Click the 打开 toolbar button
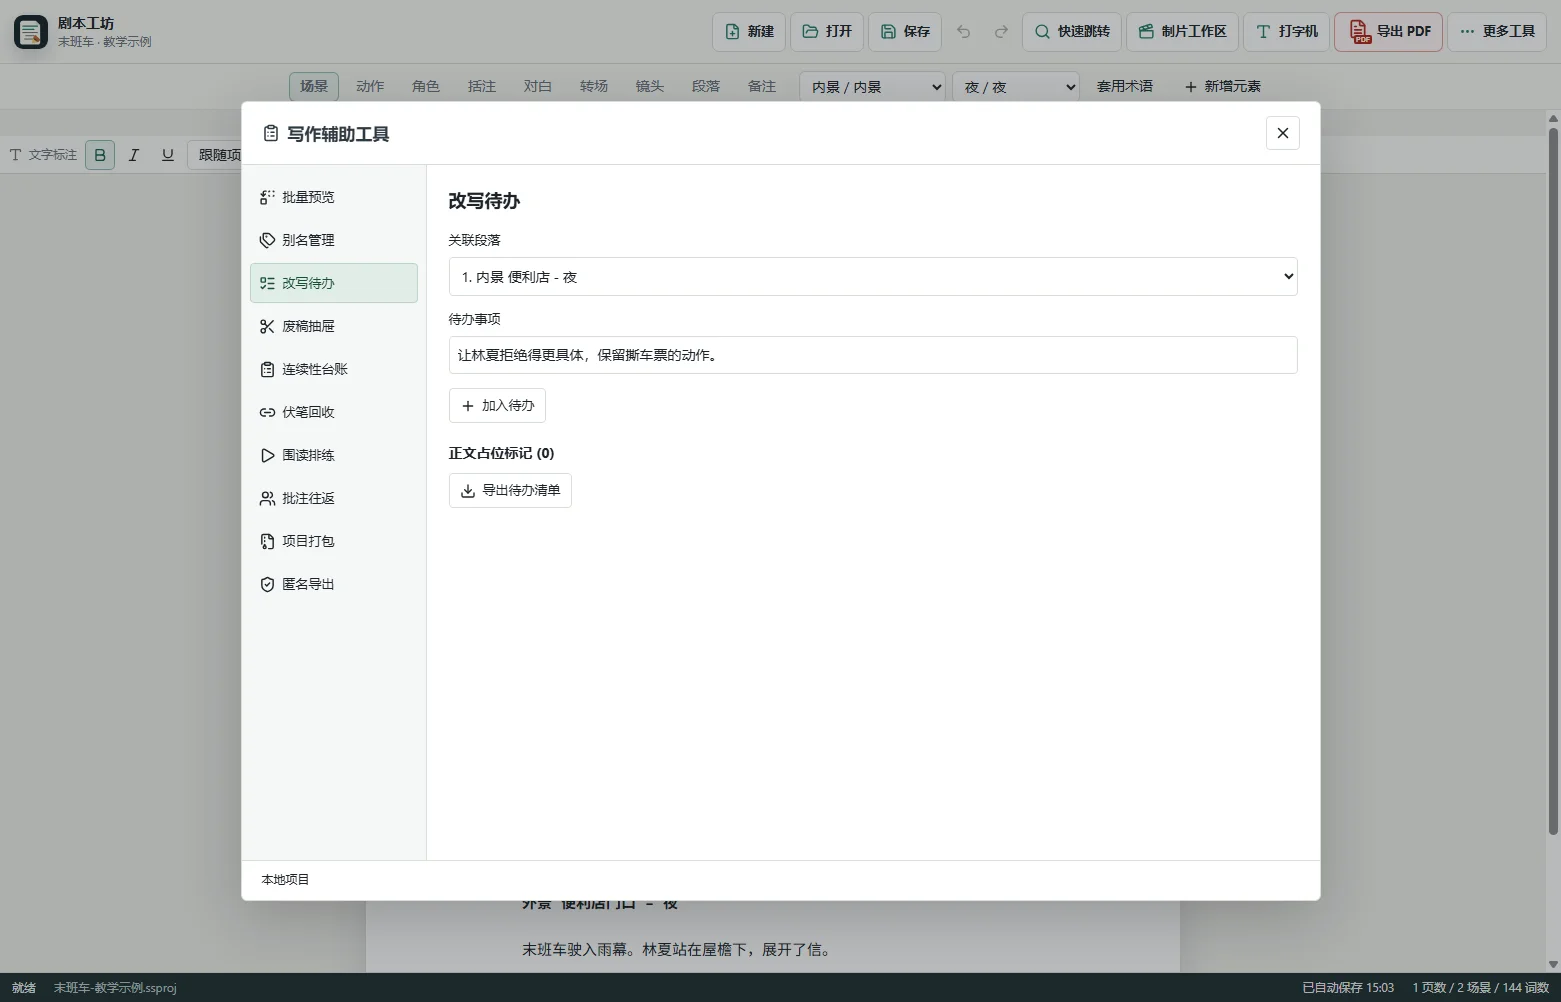This screenshot has height=1002, width=1561. [x=827, y=32]
